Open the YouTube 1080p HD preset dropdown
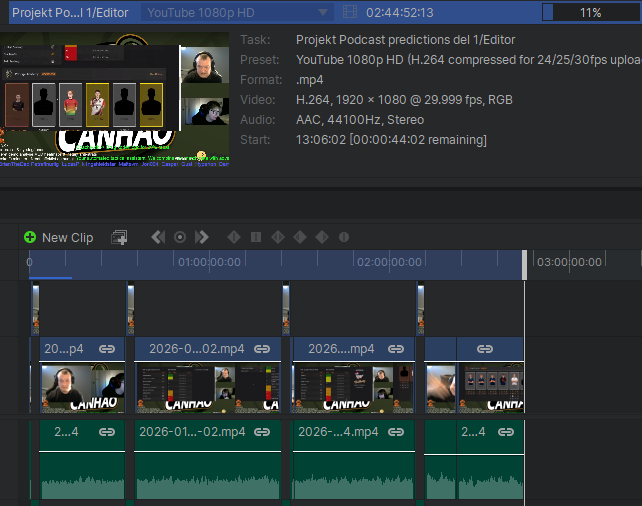 coord(237,13)
